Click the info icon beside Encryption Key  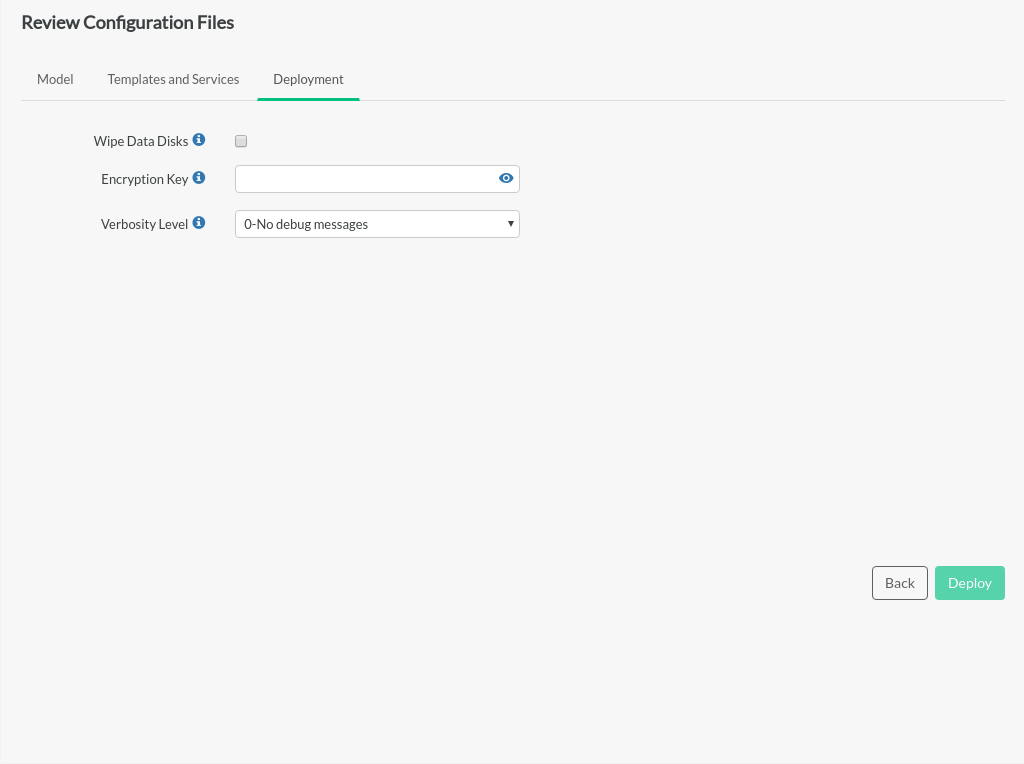click(199, 178)
